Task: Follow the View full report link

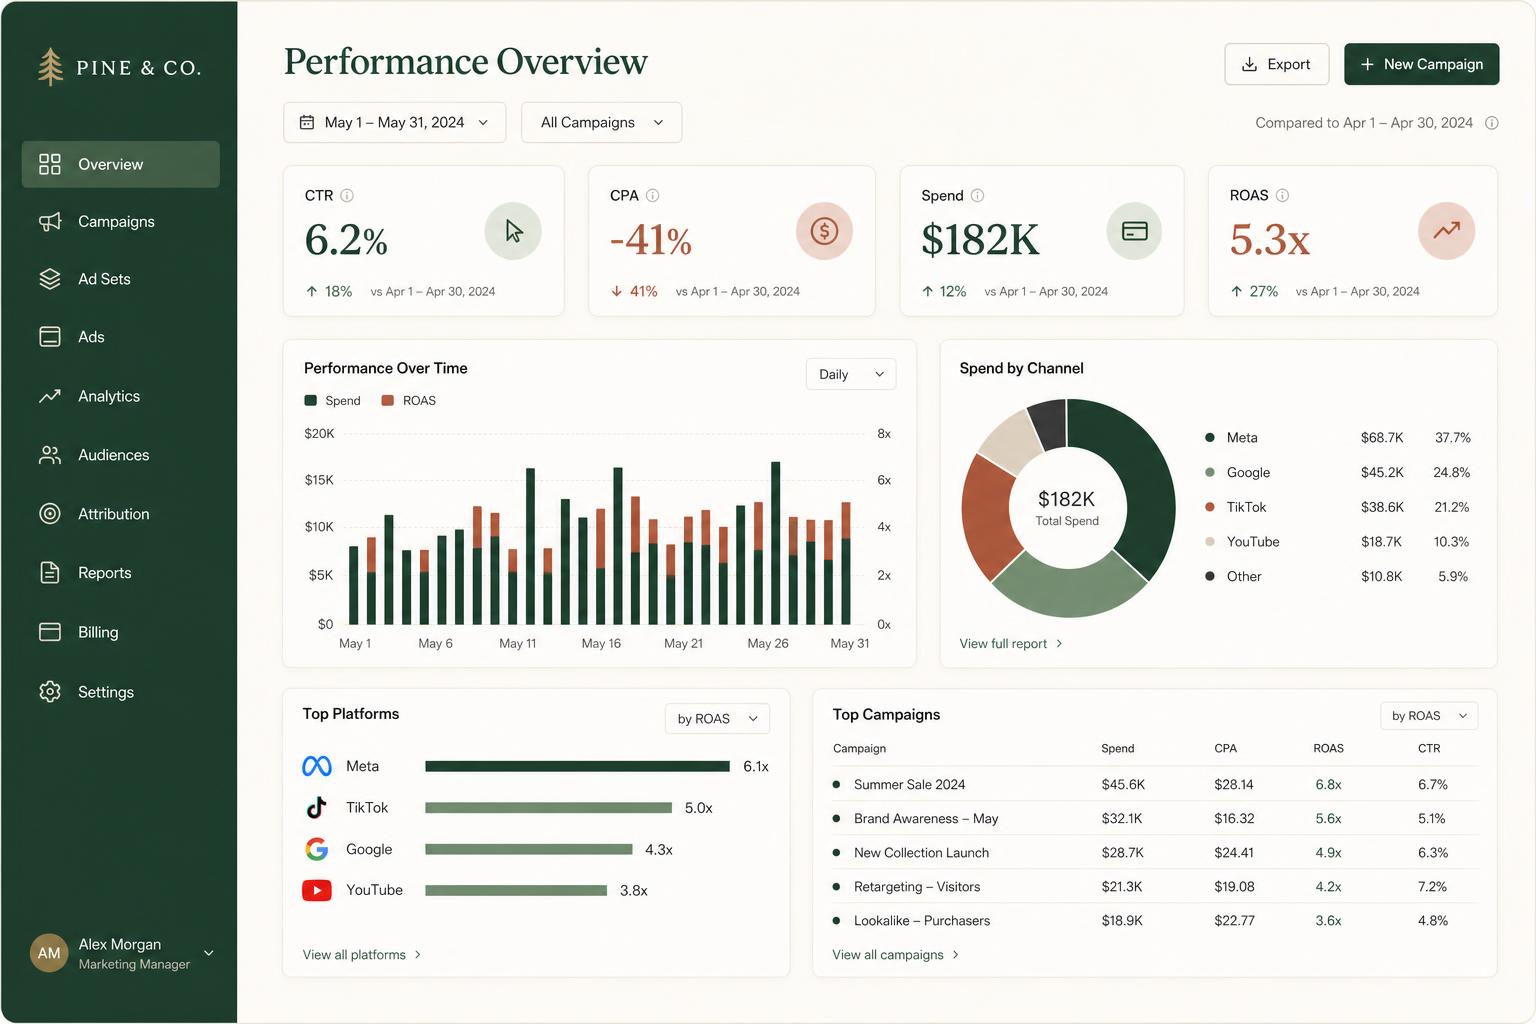Action: click(1011, 644)
